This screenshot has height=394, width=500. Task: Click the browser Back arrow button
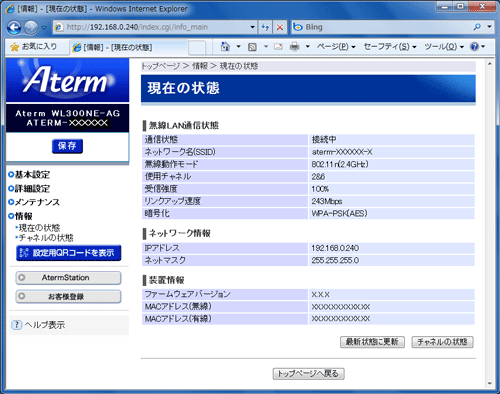point(14,27)
